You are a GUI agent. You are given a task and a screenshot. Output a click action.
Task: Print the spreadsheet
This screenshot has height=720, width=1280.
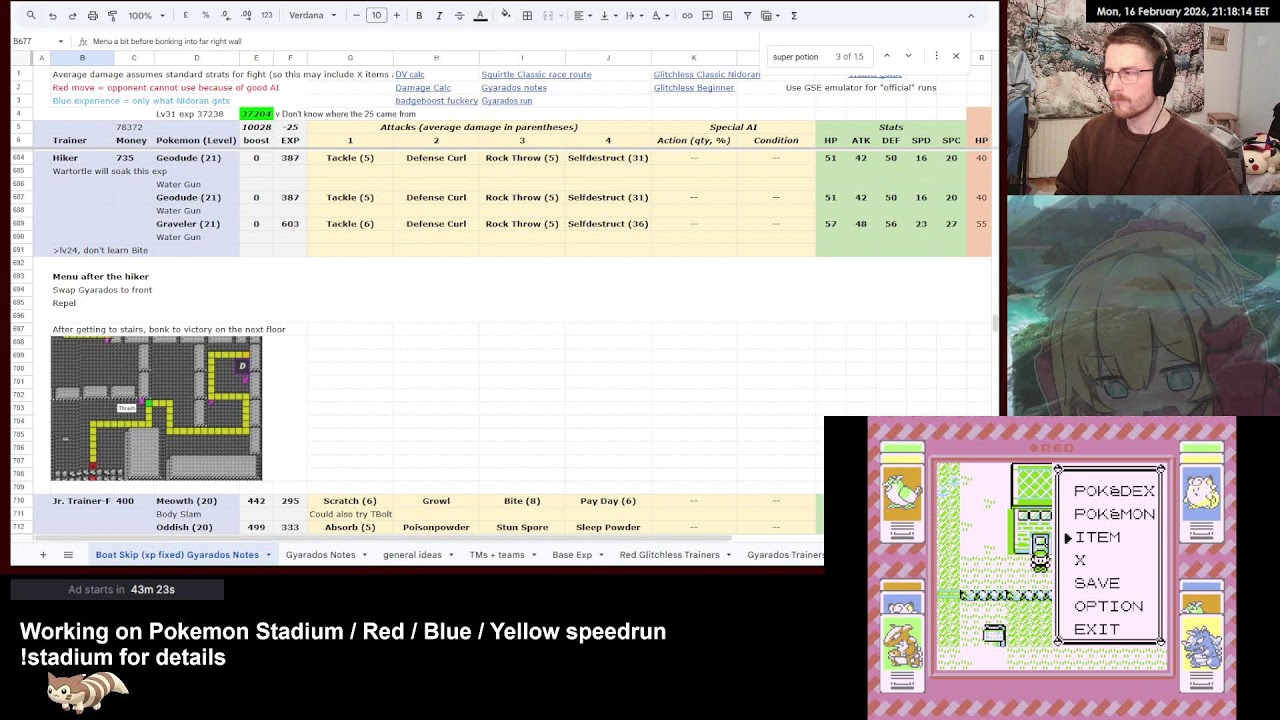(x=92, y=16)
